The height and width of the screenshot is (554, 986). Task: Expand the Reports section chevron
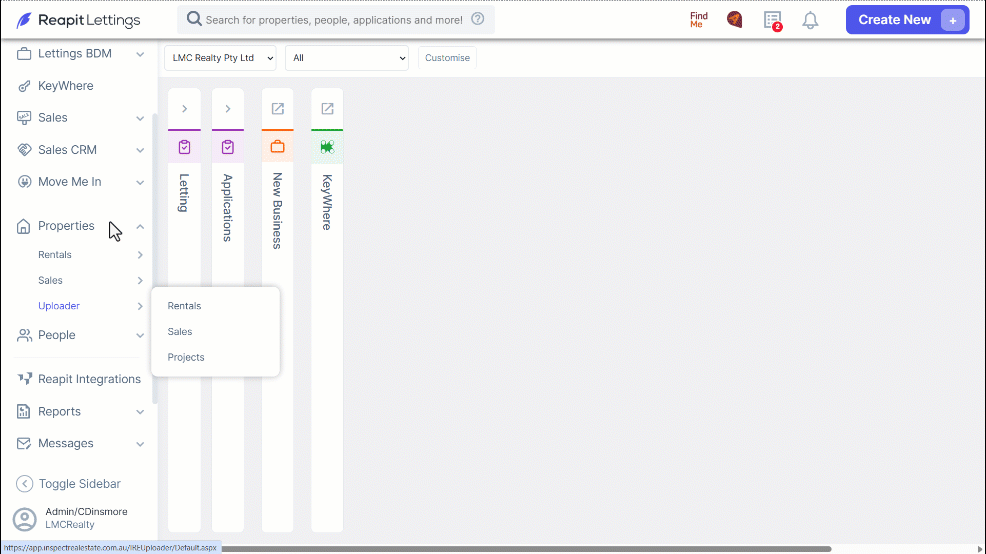click(x=140, y=412)
